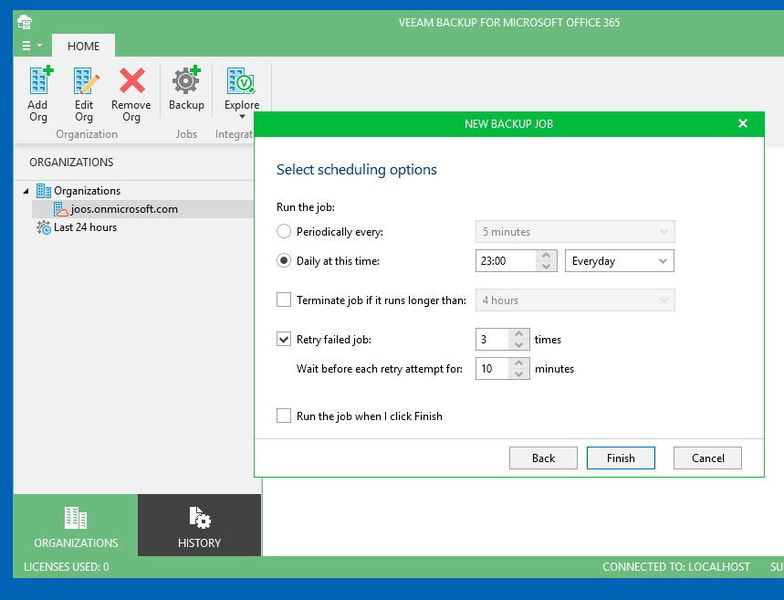Switch to the ORGANIZATIONS view
The height and width of the screenshot is (600, 784).
click(76, 525)
